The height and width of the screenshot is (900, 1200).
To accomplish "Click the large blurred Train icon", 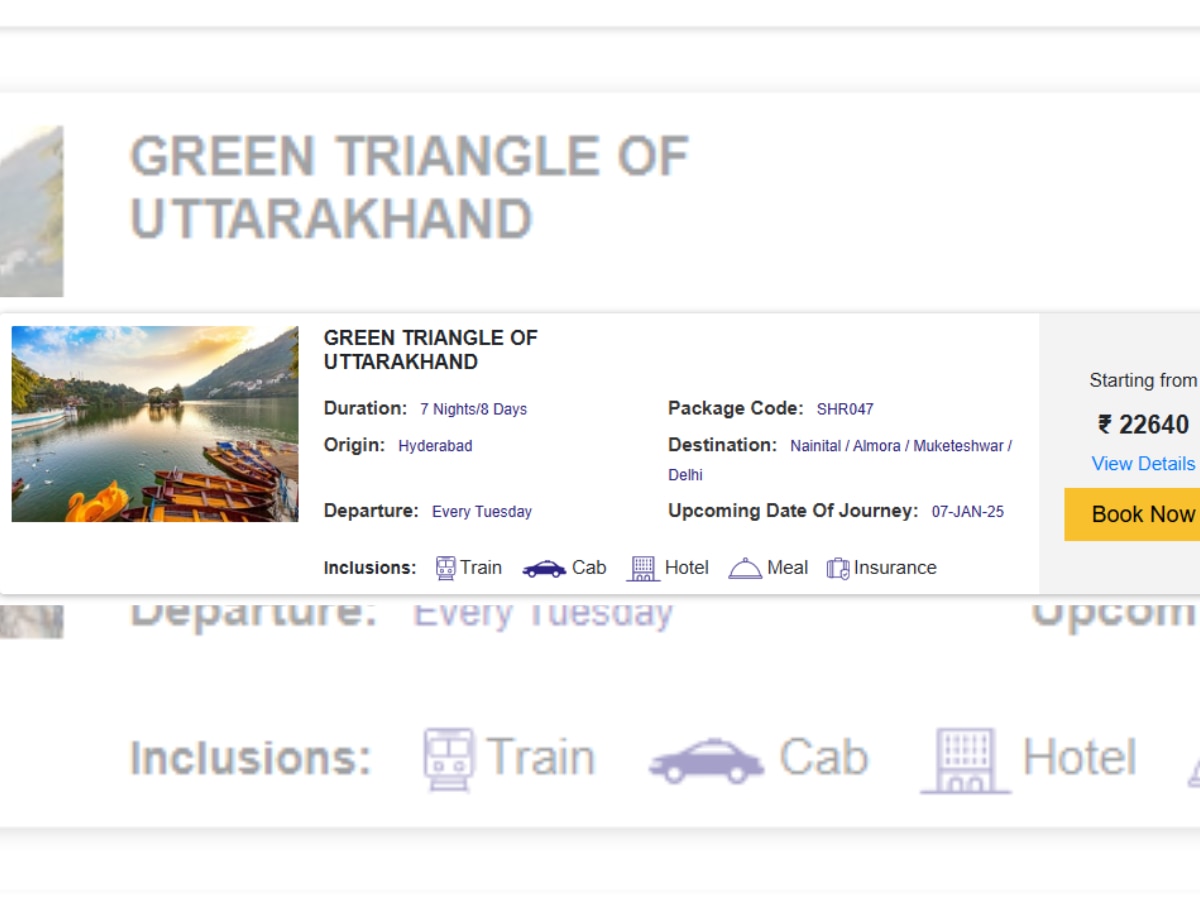I will [448, 759].
